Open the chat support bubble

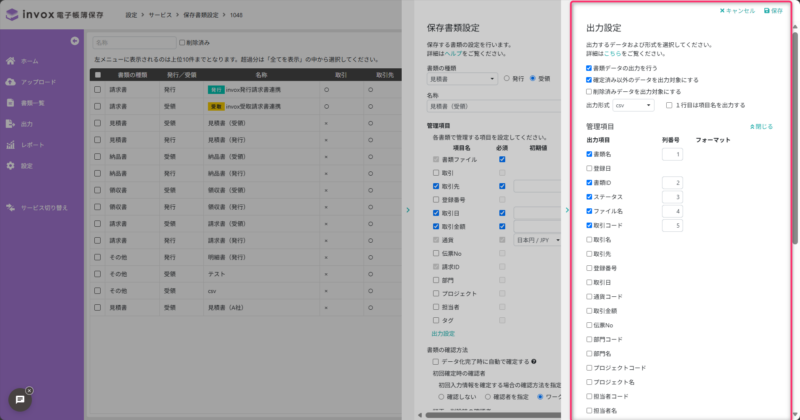pyautogui.click(x=20, y=400)
